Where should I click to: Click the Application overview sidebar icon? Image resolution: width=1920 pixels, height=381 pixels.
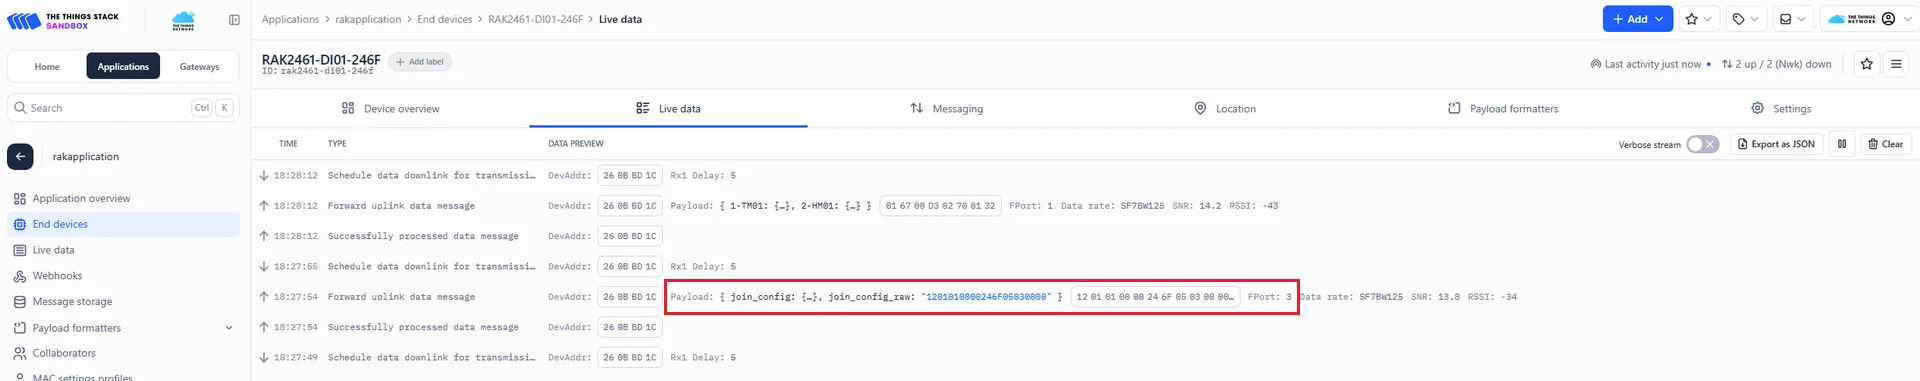pyautogui.click(x=20, y=199)
